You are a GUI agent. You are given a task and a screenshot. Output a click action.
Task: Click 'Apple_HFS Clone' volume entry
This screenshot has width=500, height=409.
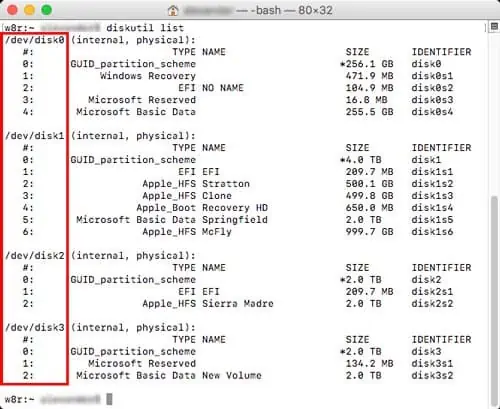[187, 196]
